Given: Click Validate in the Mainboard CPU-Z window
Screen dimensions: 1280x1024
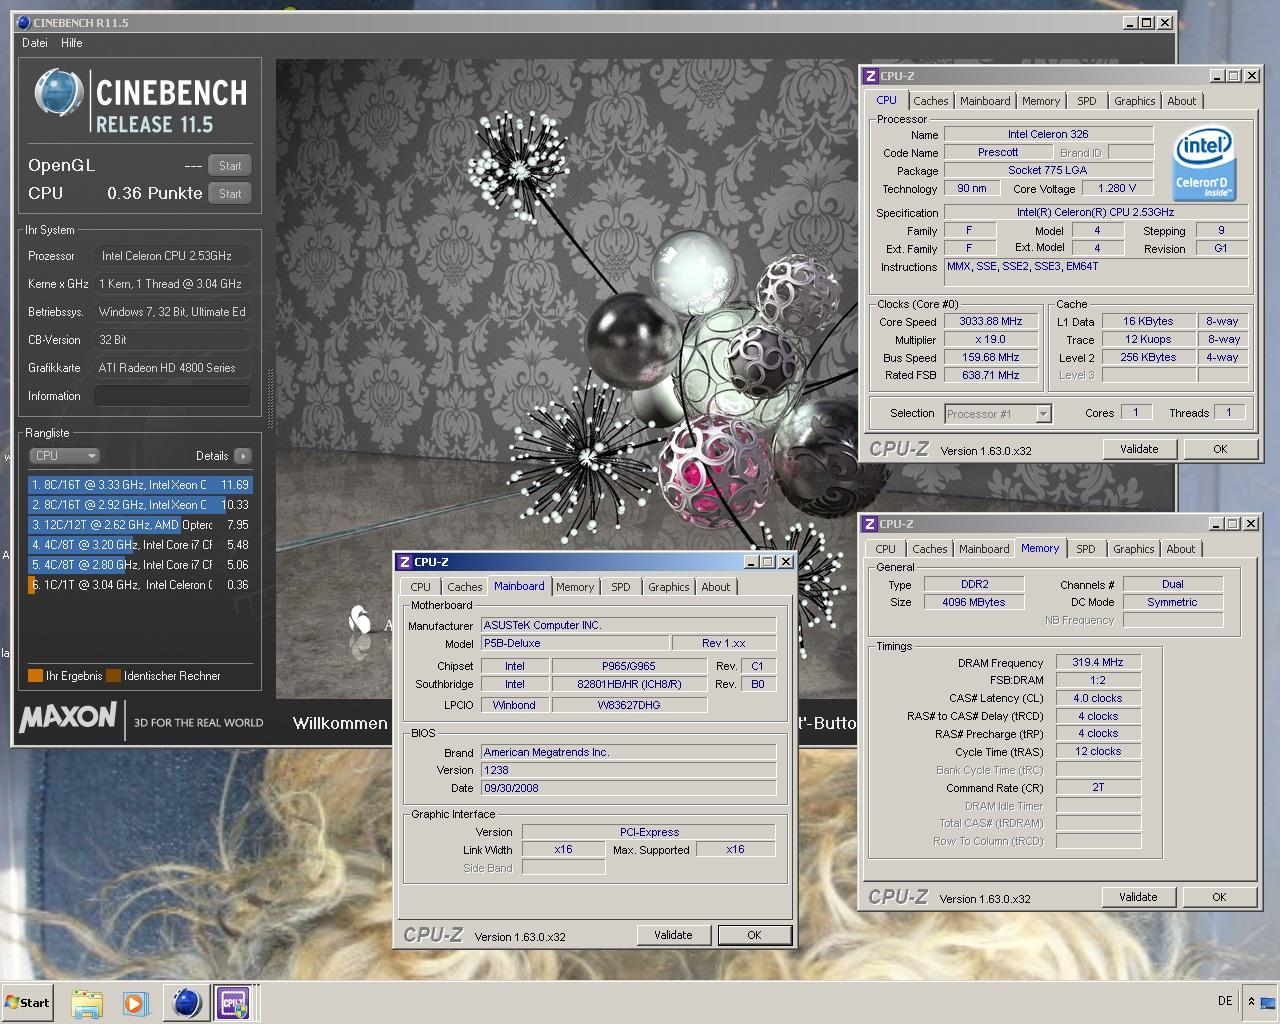Looking at the screenshot, I should tap(673, 935).
